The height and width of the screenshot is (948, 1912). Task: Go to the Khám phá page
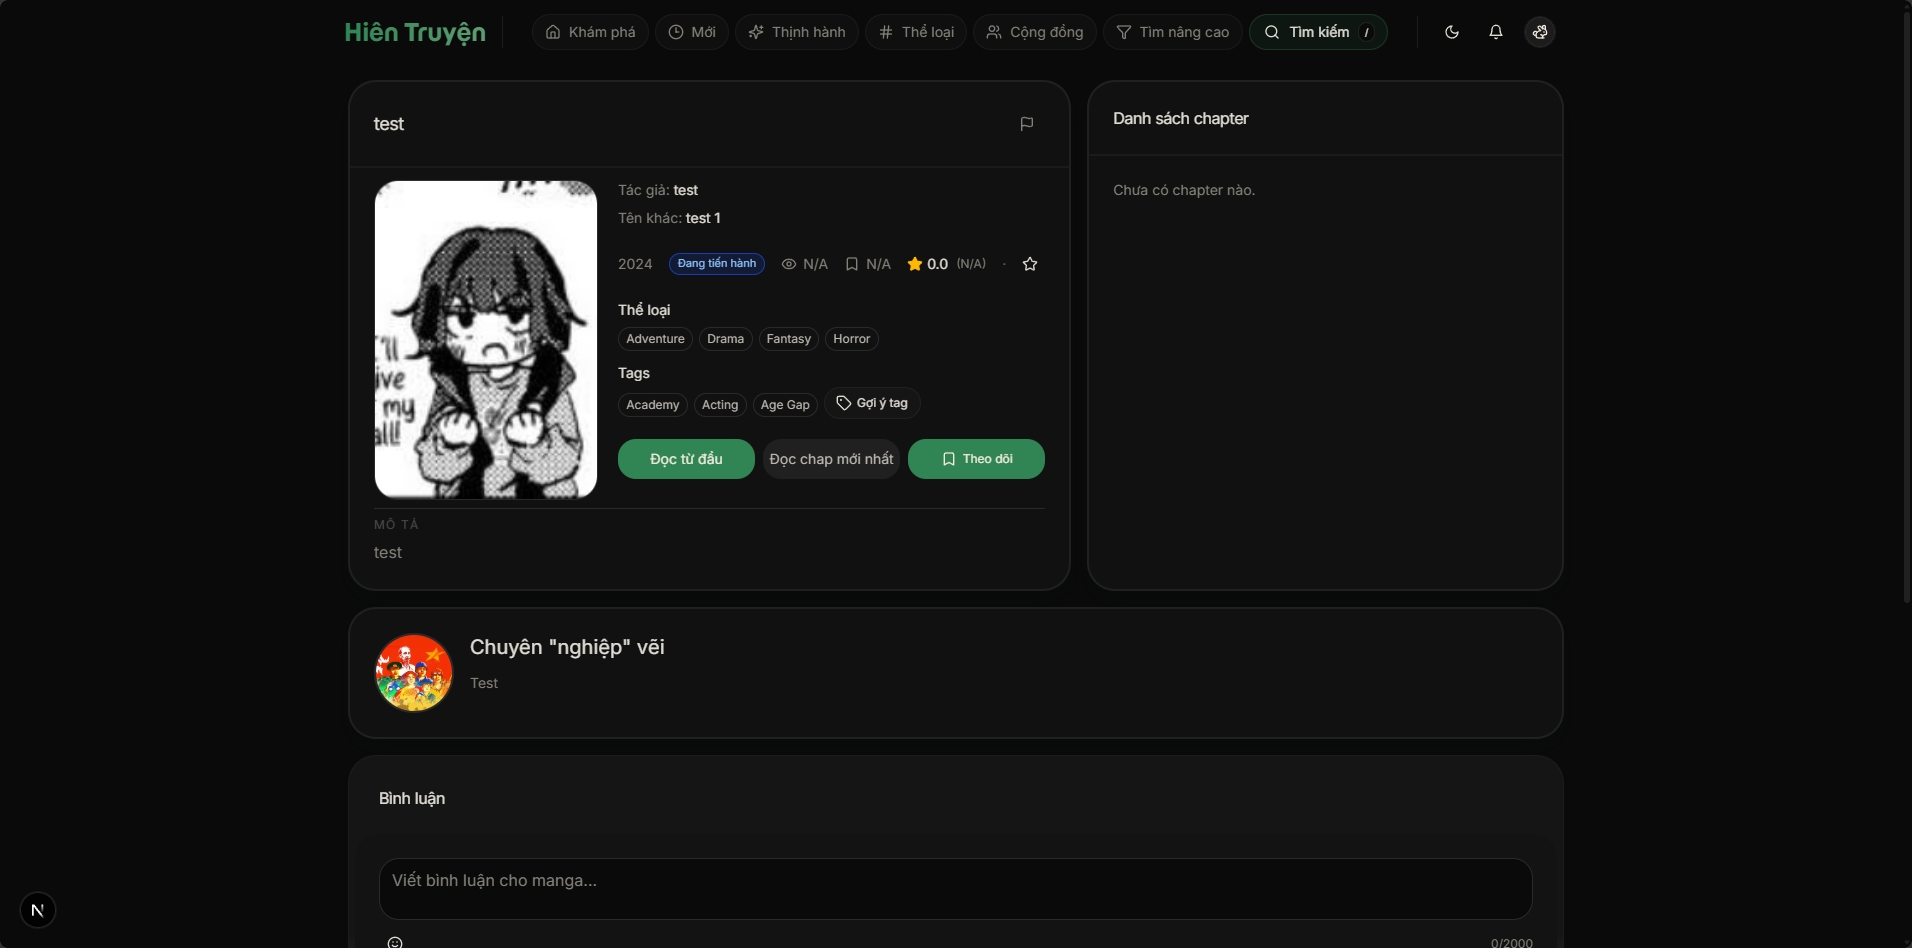pyautogui.click(x=590, y=32)
